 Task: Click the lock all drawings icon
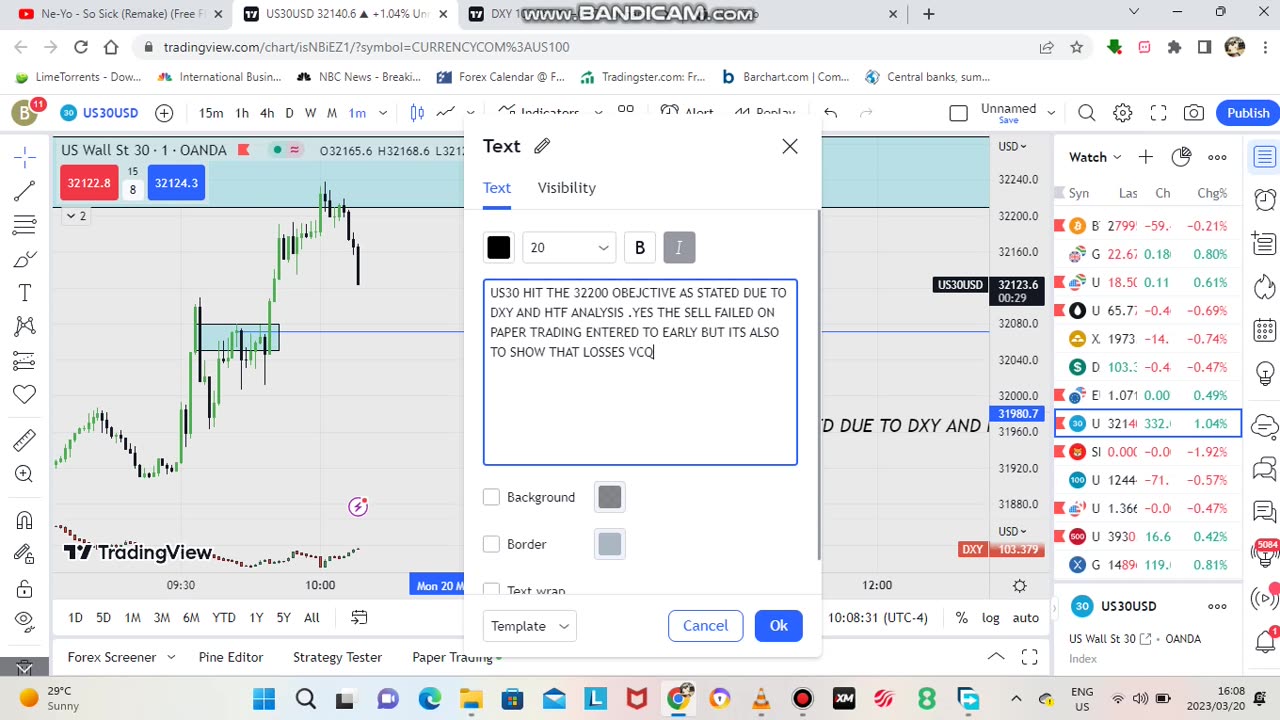(25, 588)
